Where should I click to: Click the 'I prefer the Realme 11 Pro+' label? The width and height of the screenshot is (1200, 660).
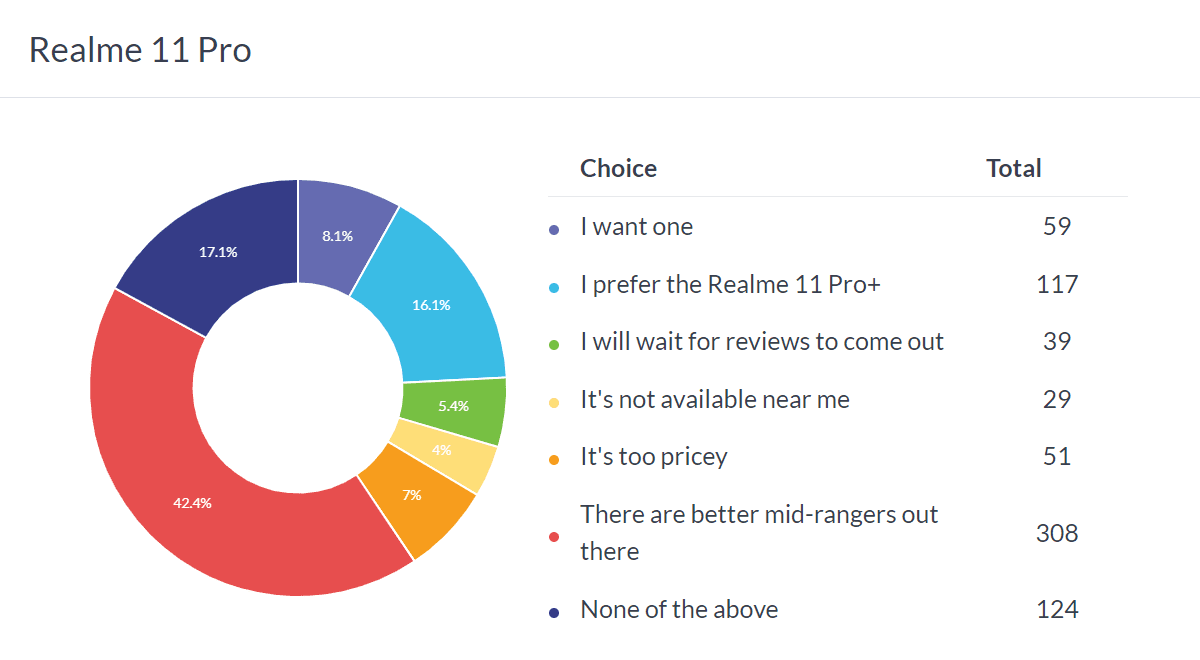pyautogui.click(x=730, y=285)
